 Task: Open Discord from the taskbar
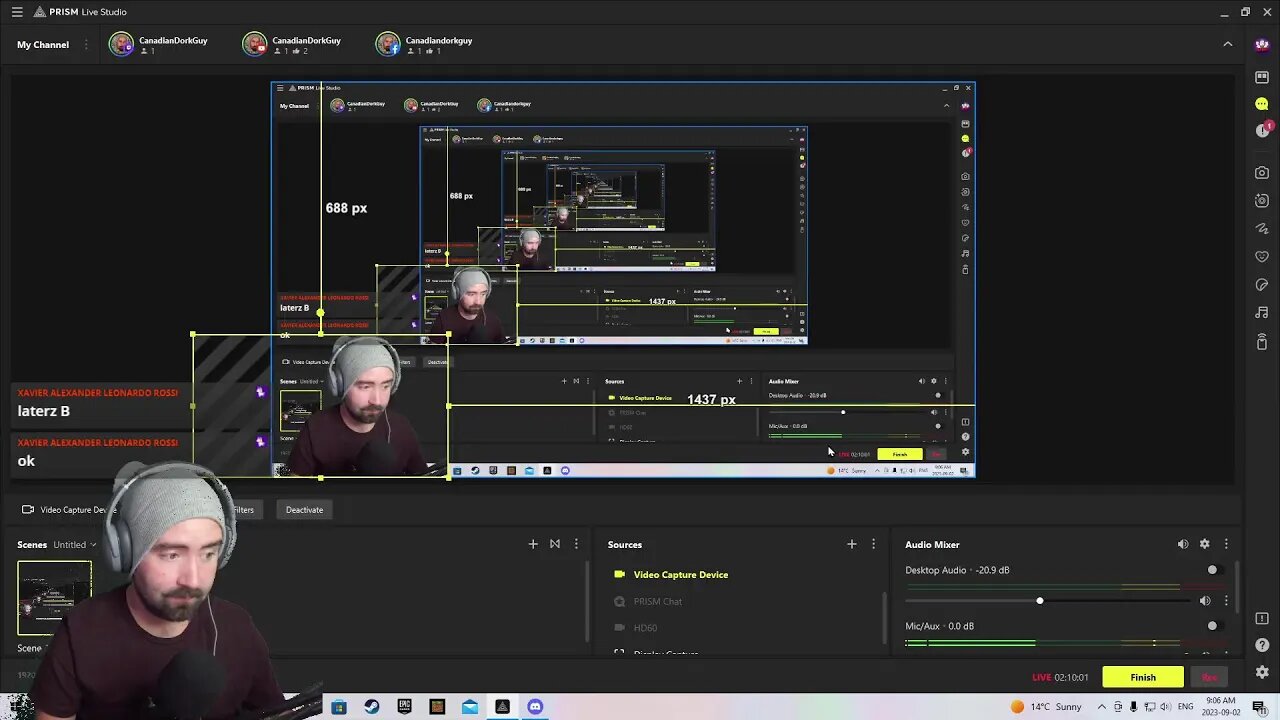point(535,707)
